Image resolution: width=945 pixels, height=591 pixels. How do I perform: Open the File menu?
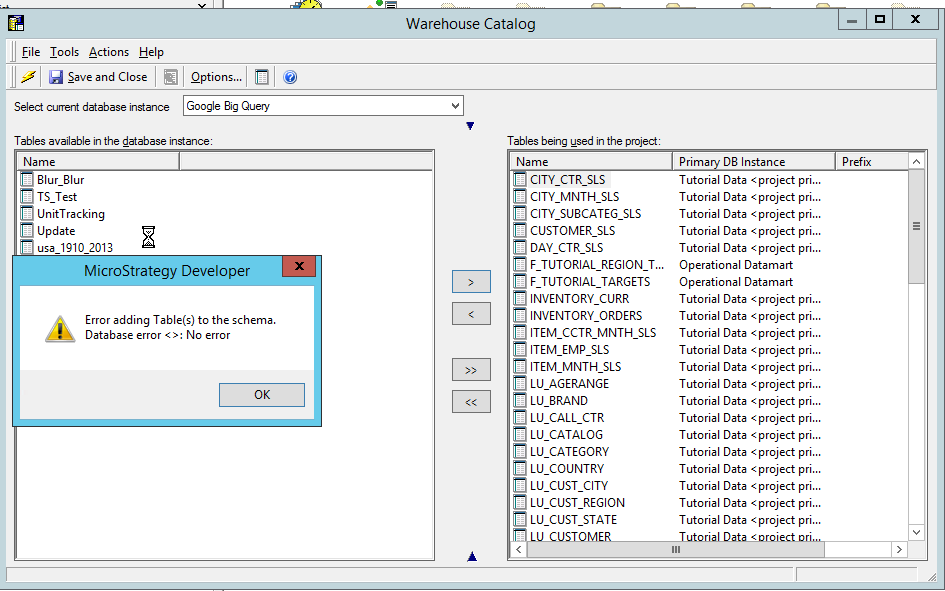coord(31,52)
